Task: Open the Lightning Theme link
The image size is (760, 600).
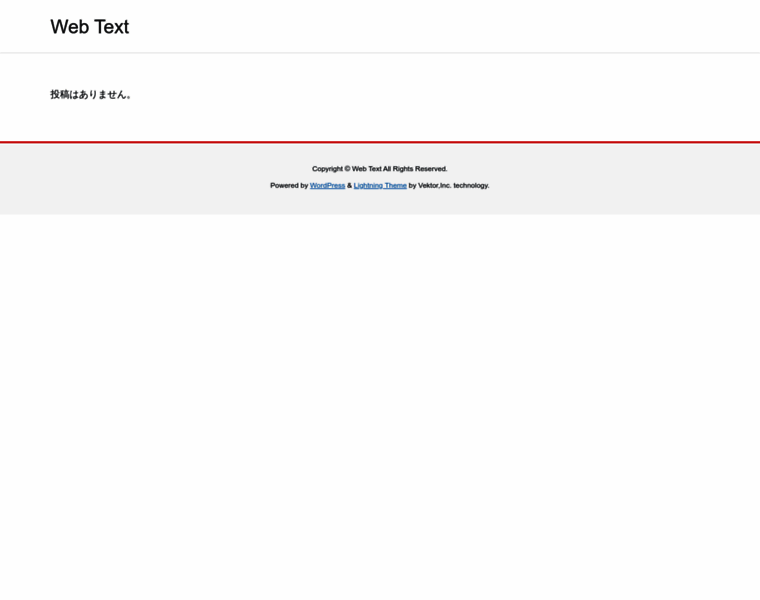Action: click(380, 186)
